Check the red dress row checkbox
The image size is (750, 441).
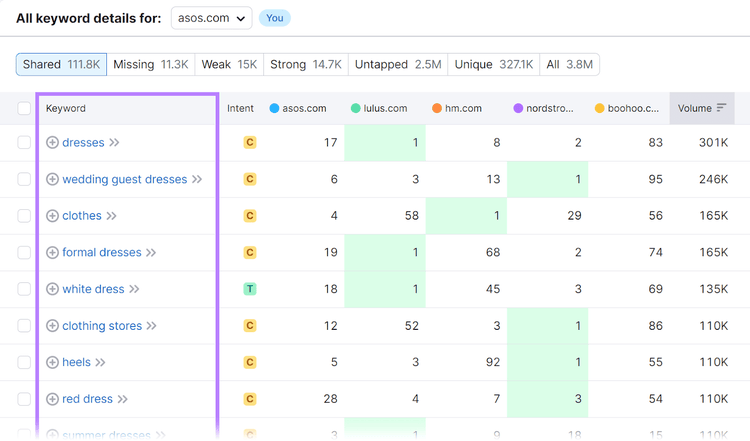click(24, 399)
